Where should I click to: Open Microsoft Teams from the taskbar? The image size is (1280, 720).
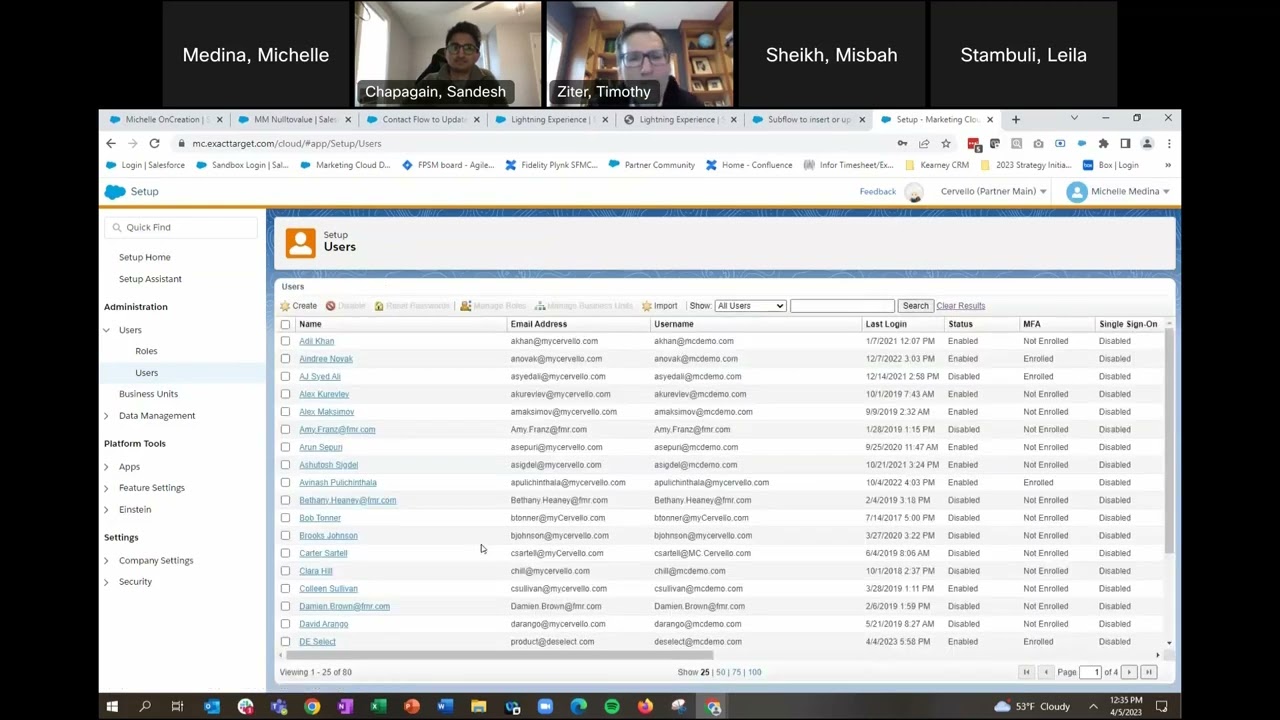pos(279,707)
